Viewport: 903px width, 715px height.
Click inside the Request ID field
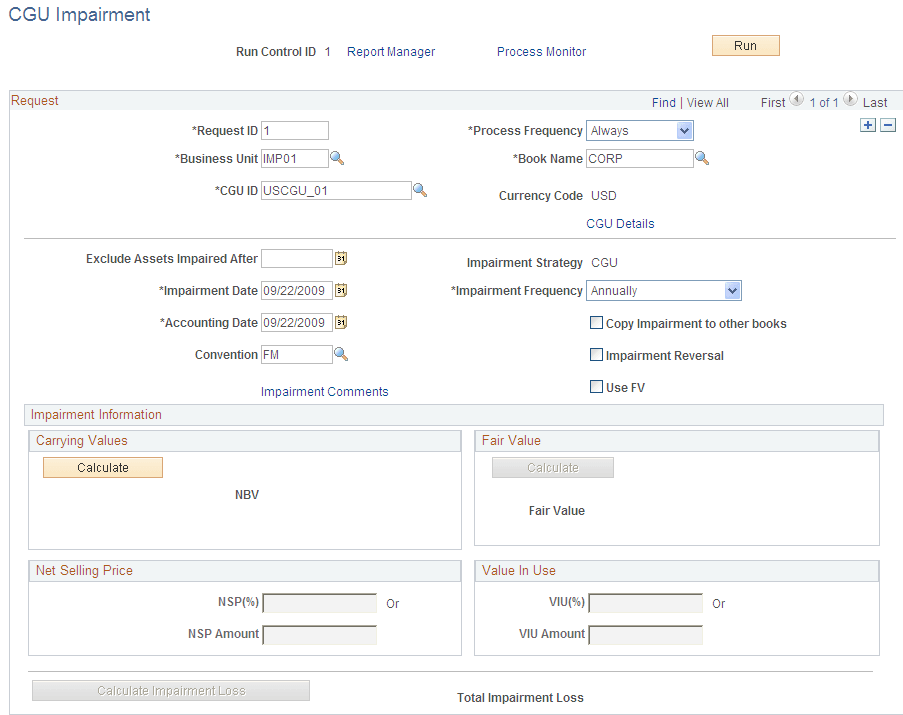294,130
